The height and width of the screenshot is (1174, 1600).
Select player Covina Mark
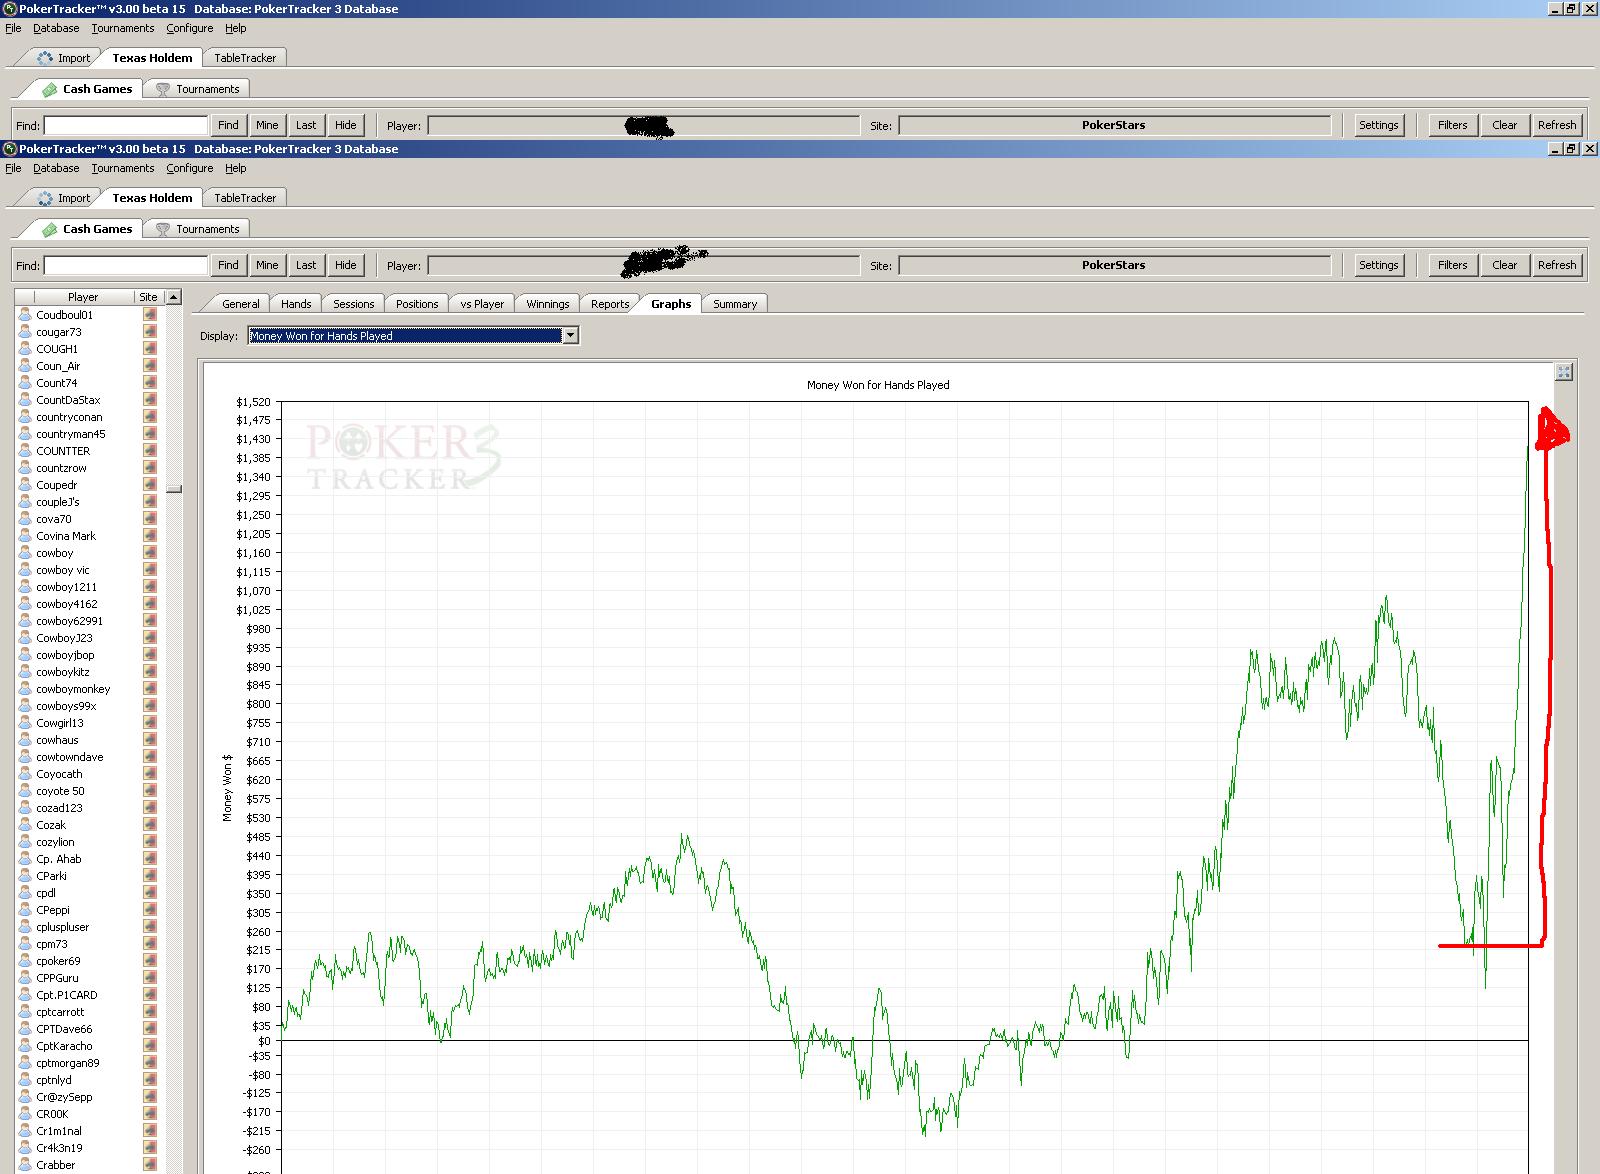(x=66, y=536)
